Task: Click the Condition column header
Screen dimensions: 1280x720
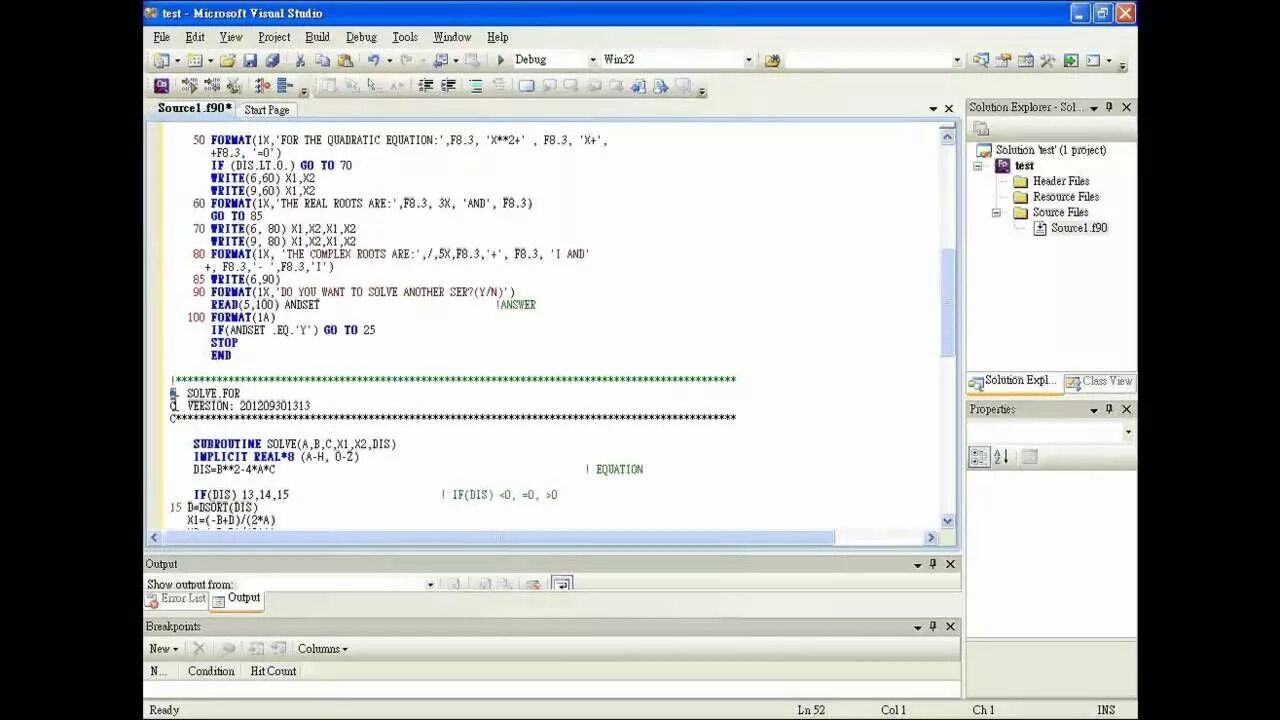Action: 210,671
